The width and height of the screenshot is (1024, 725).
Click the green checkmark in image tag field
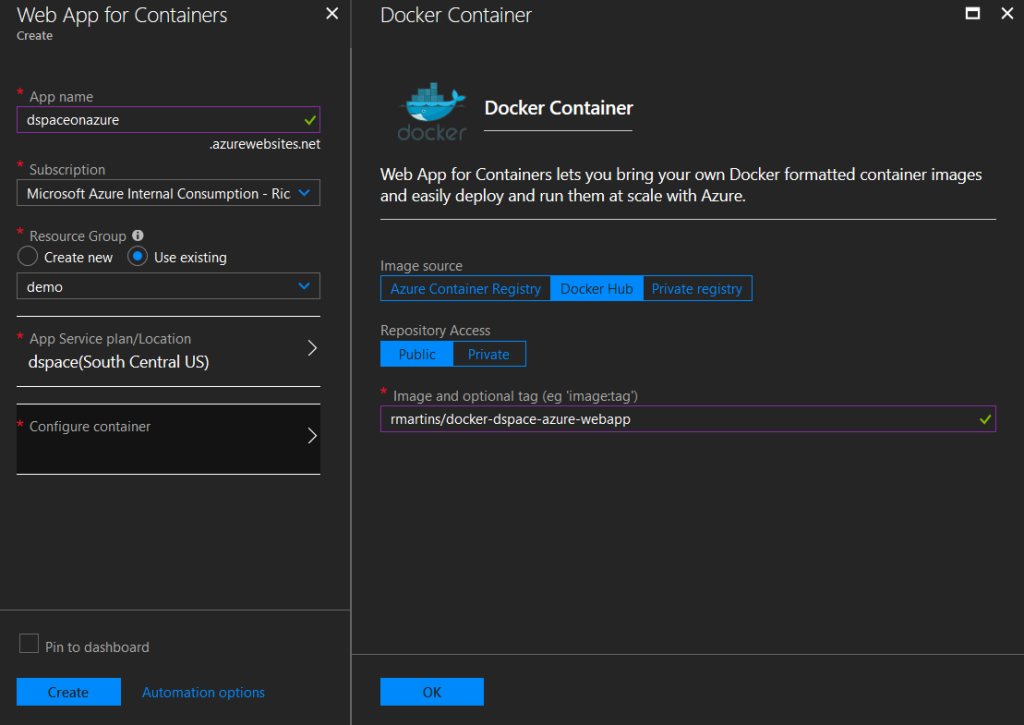[986, 419]
